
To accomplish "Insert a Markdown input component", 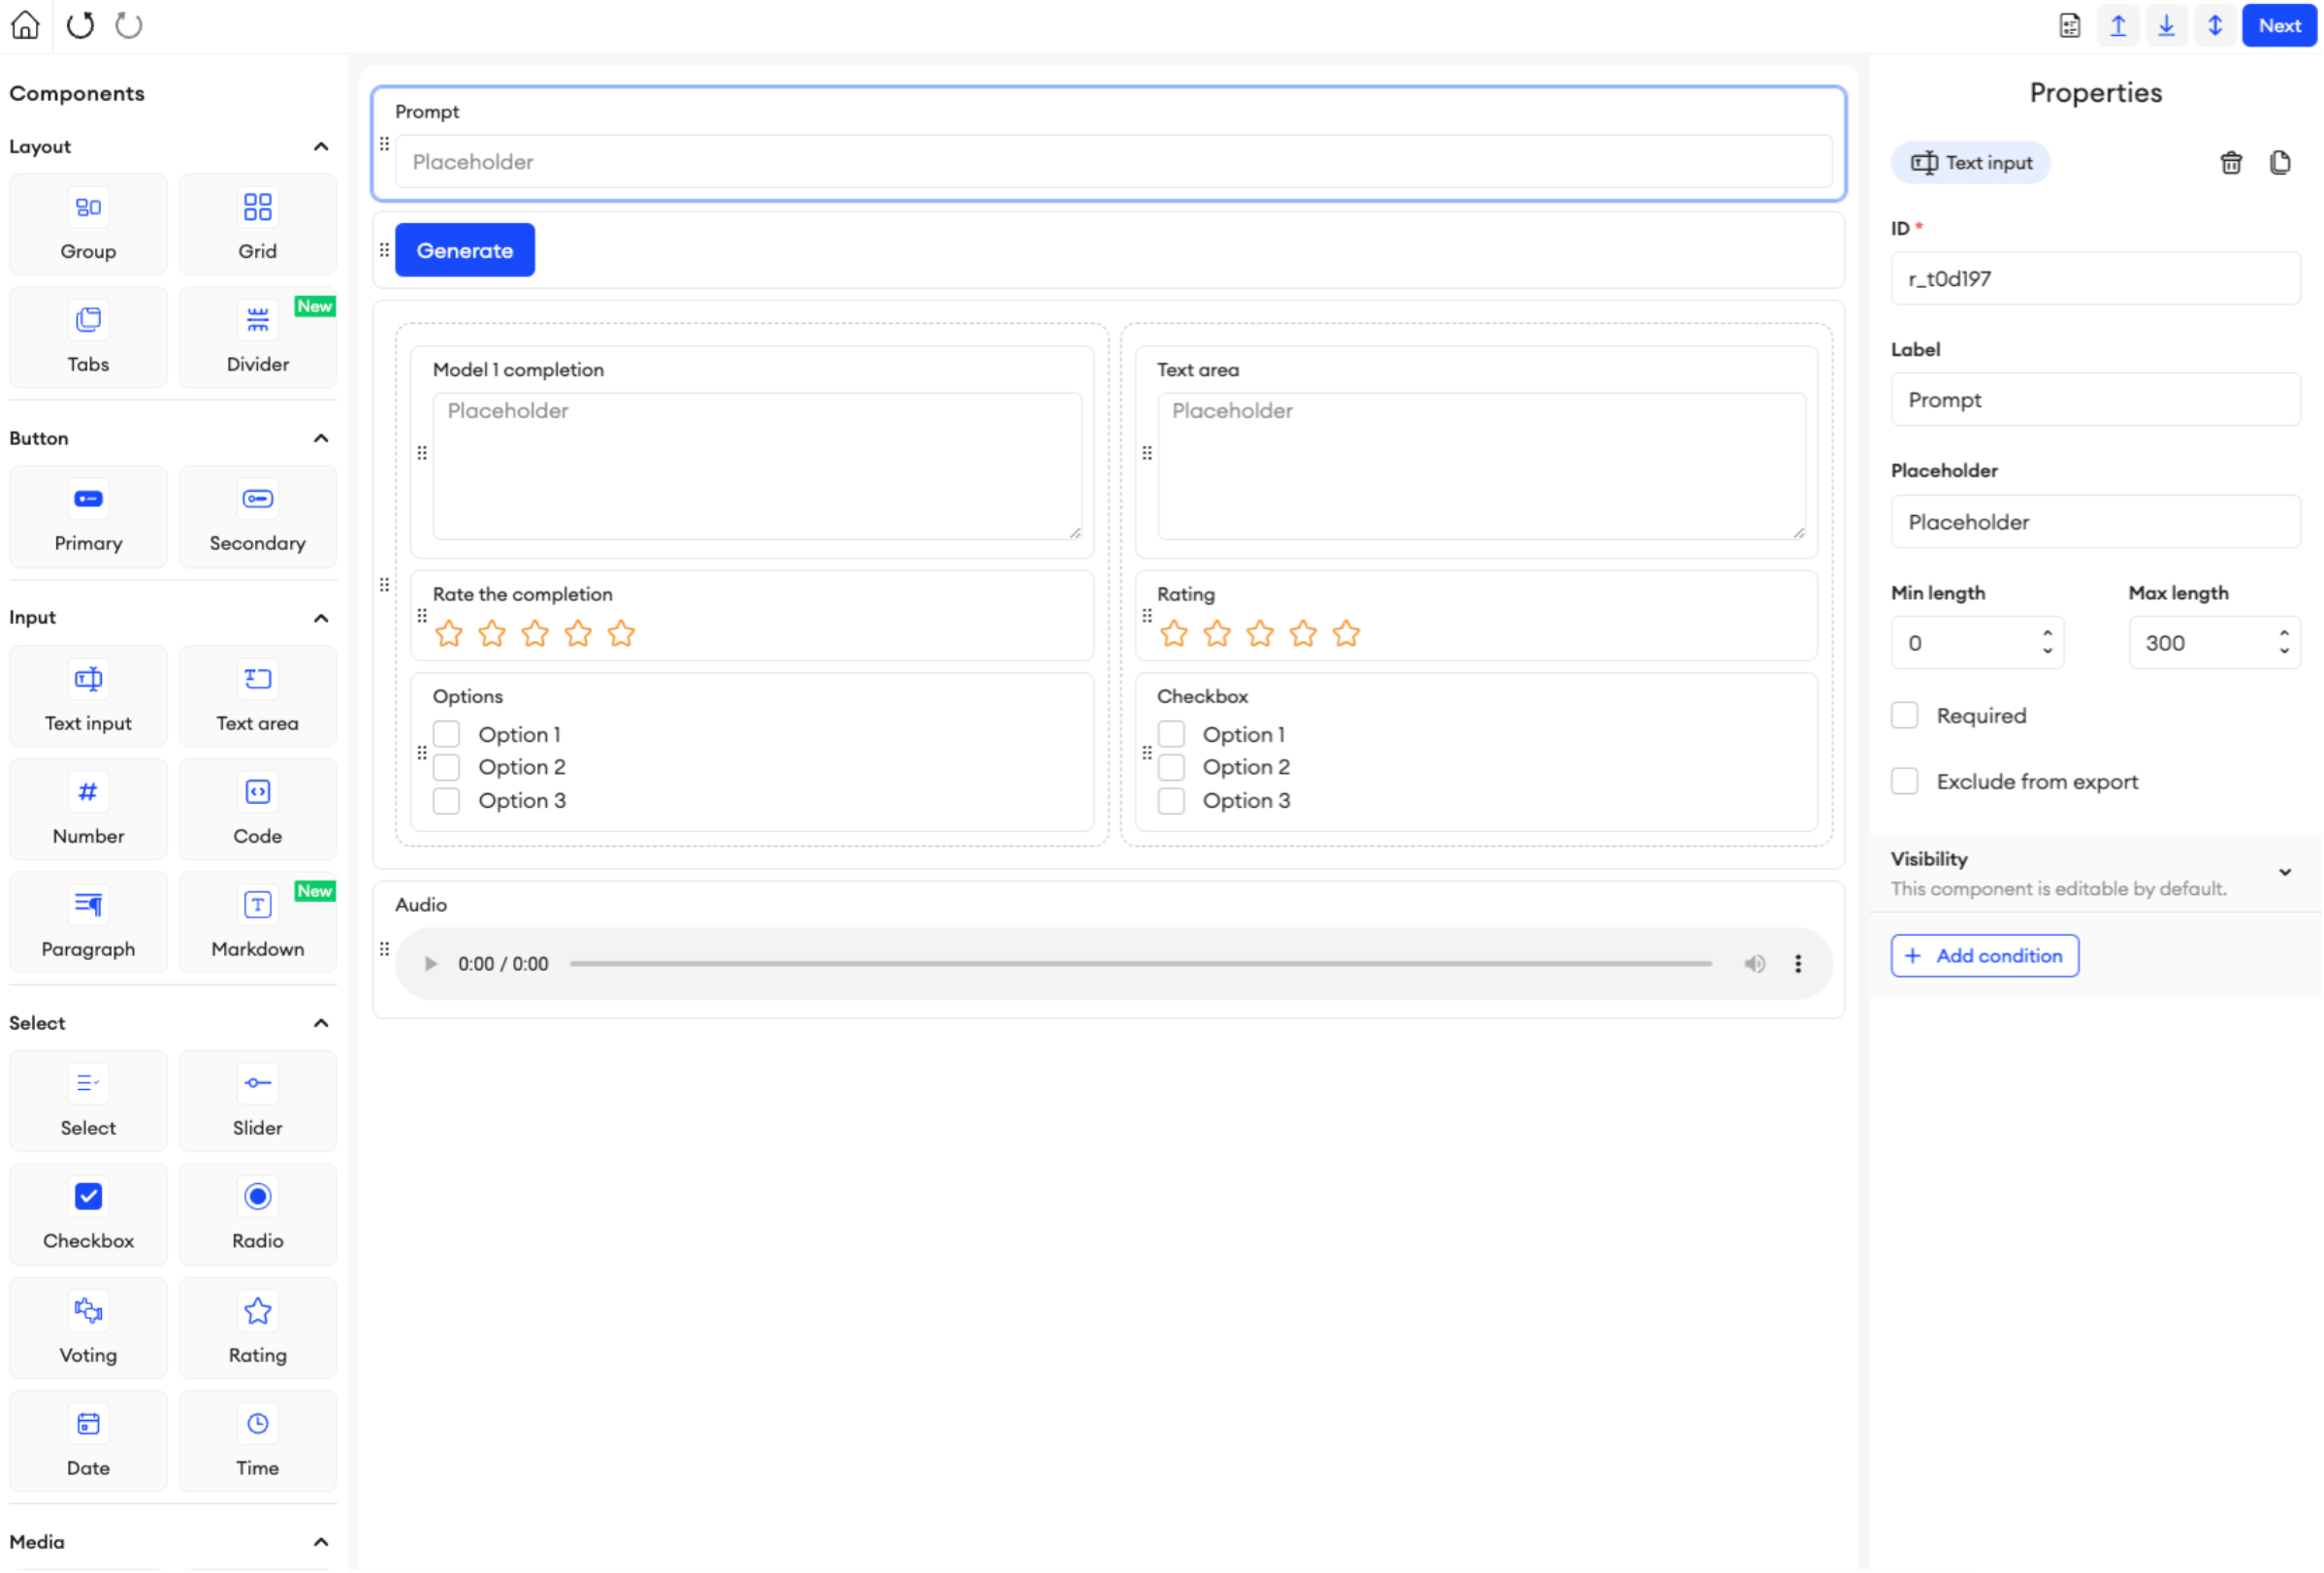I will coord(257,921).
